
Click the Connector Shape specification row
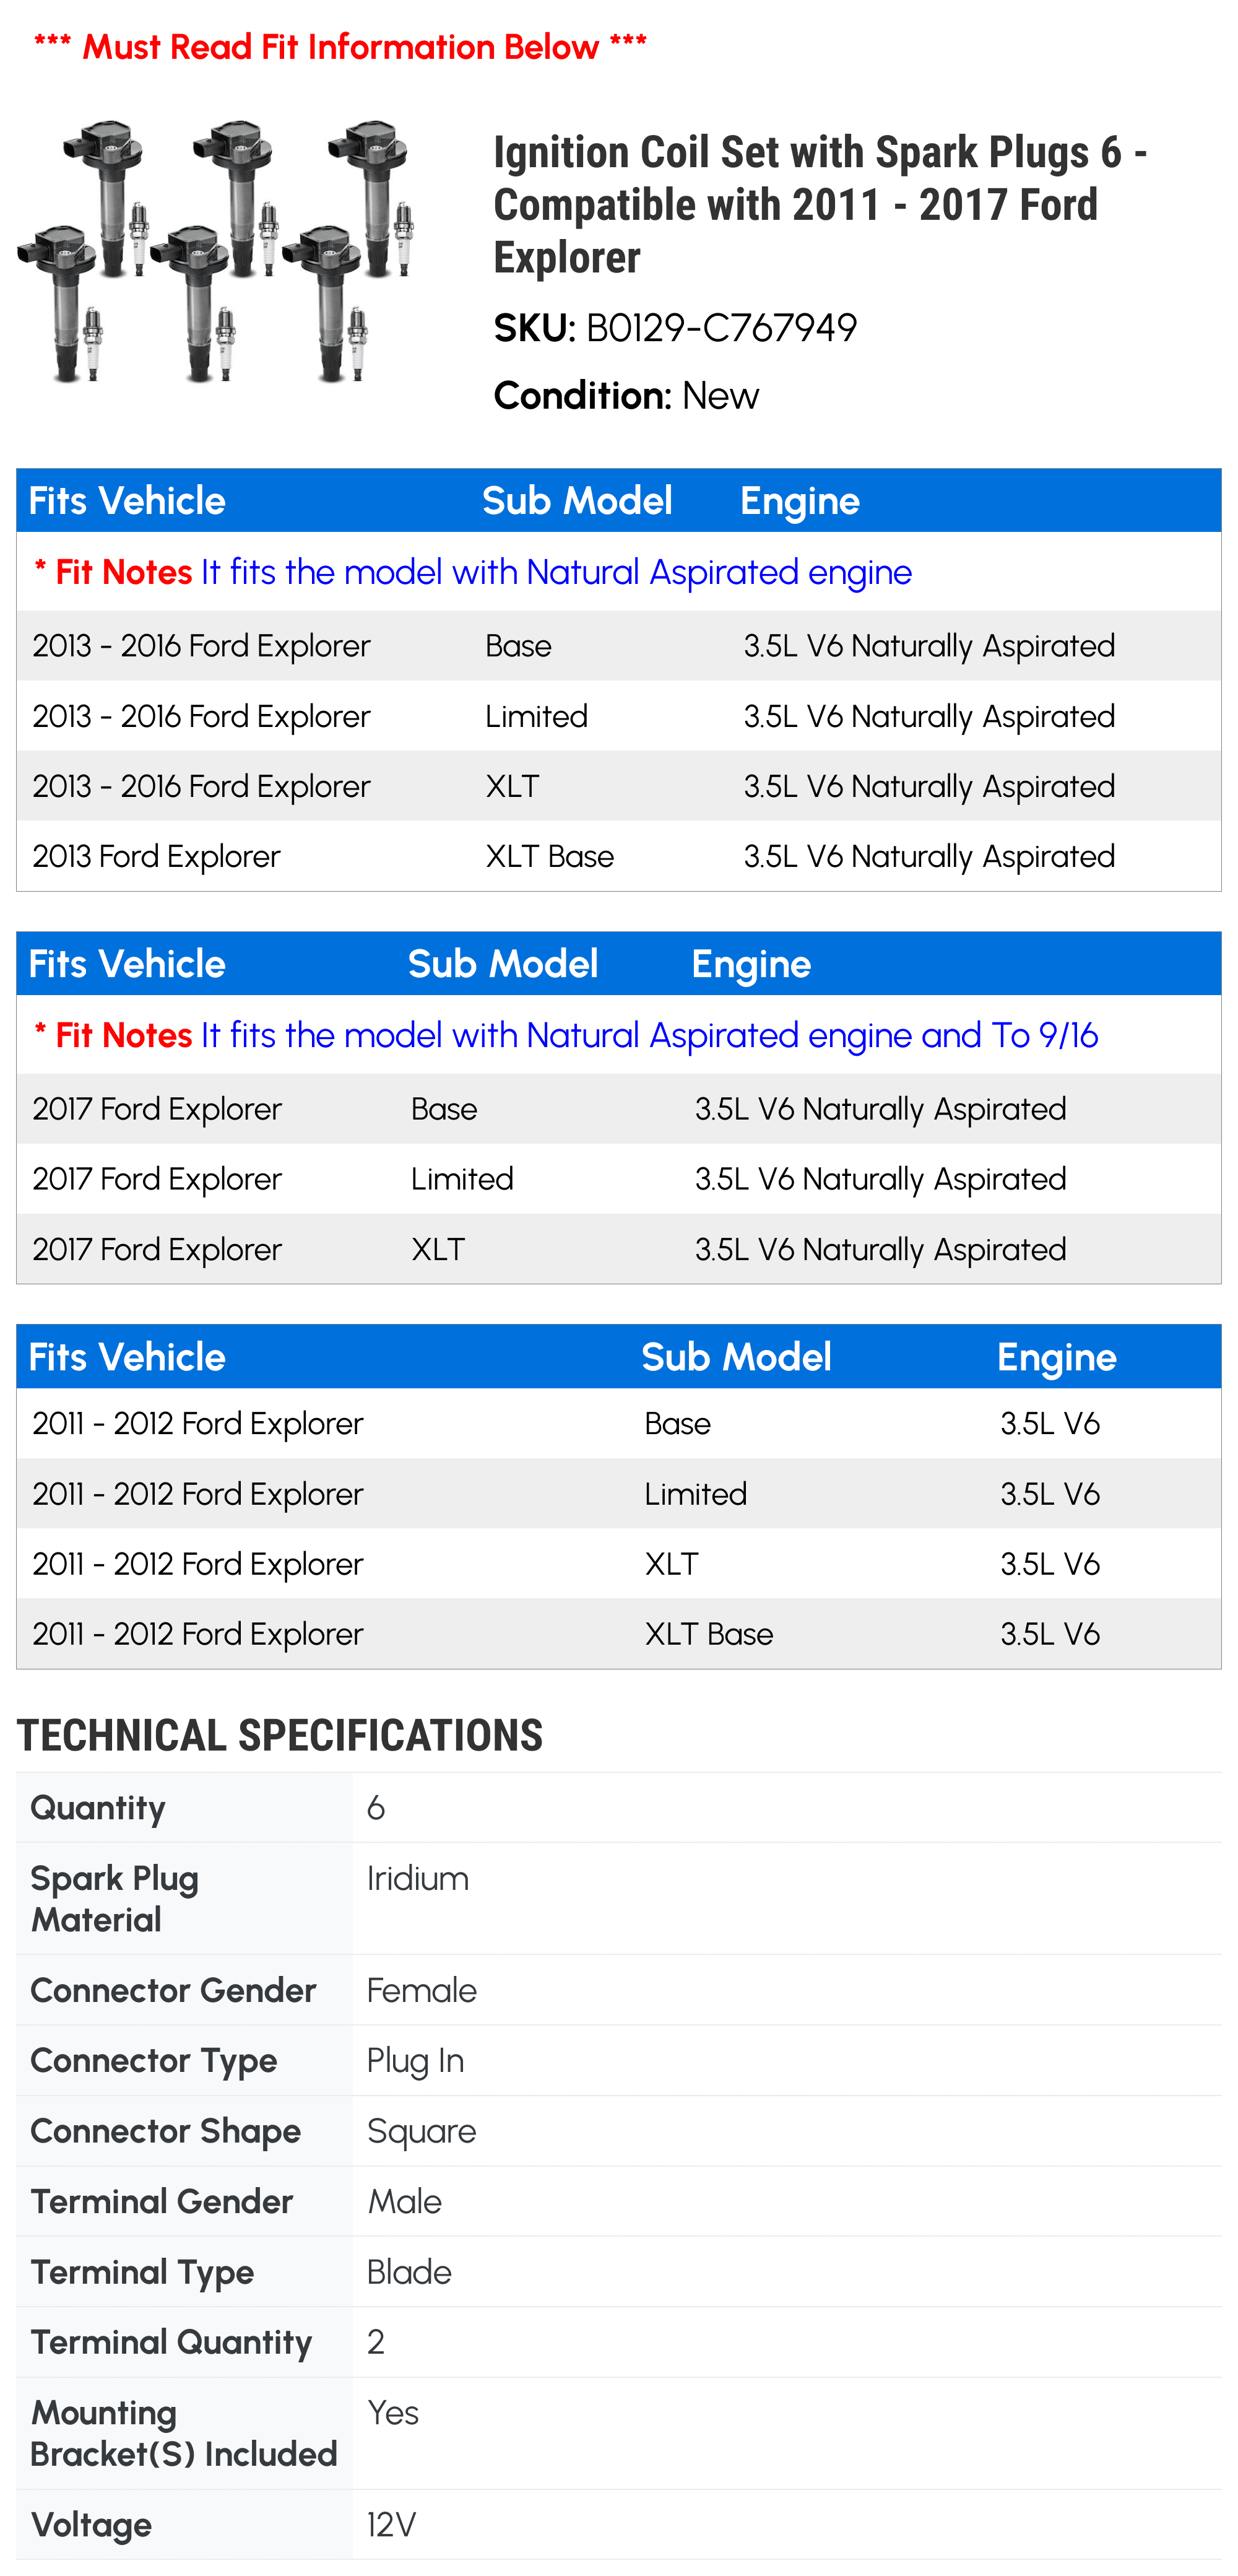pyautogui.click(x=618, y=2131)
